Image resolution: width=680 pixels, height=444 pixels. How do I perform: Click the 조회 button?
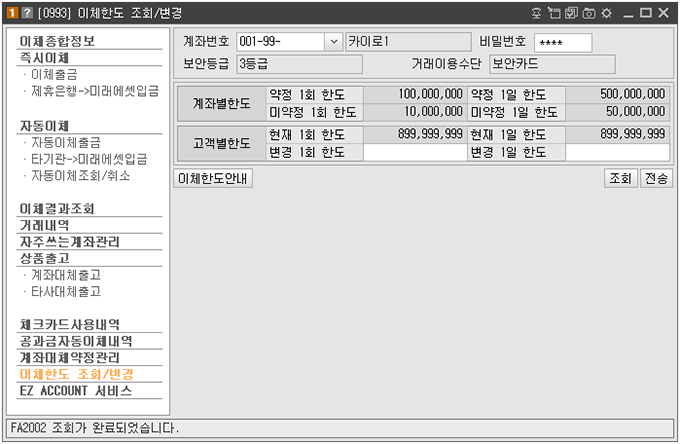[x=621, y=179]
